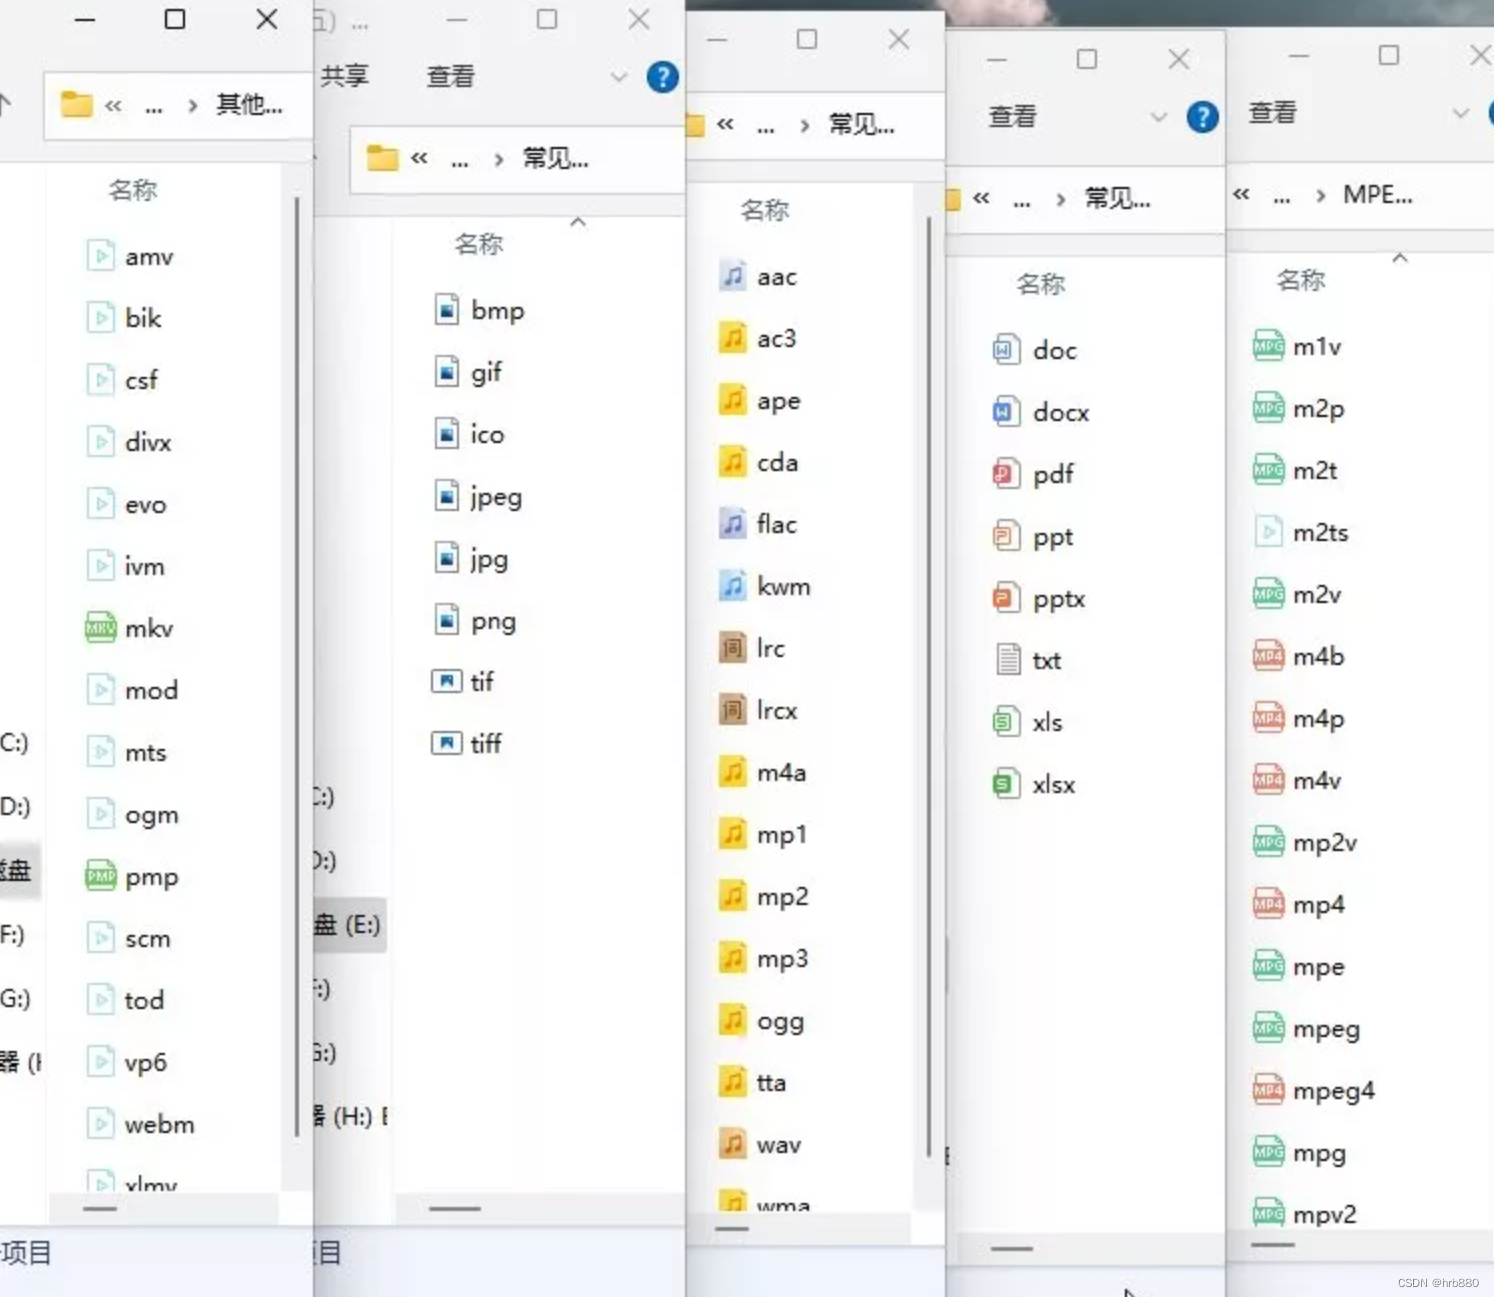Sort by 名称 header in documents window
The height and width of the screenshot is (1297, 1494).
1040,283
